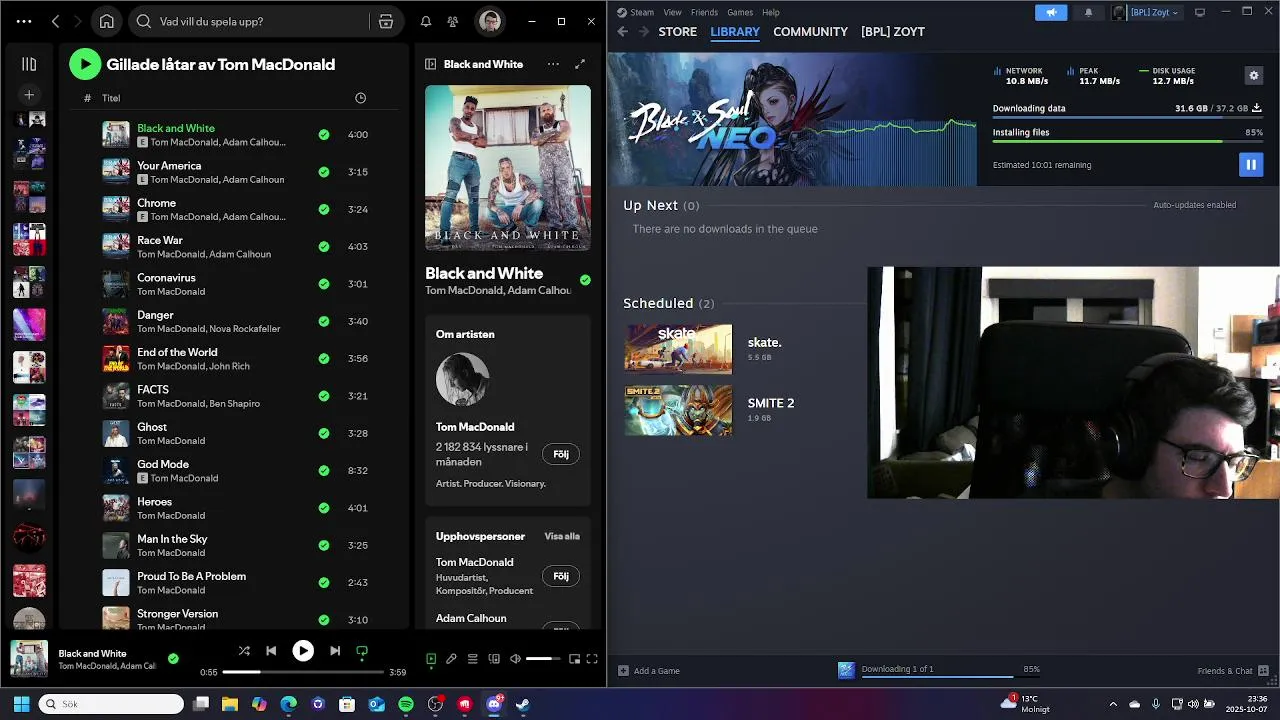Open Spotify profile avatar menu
Screen dimensions: 1280x720
point(489,21)
